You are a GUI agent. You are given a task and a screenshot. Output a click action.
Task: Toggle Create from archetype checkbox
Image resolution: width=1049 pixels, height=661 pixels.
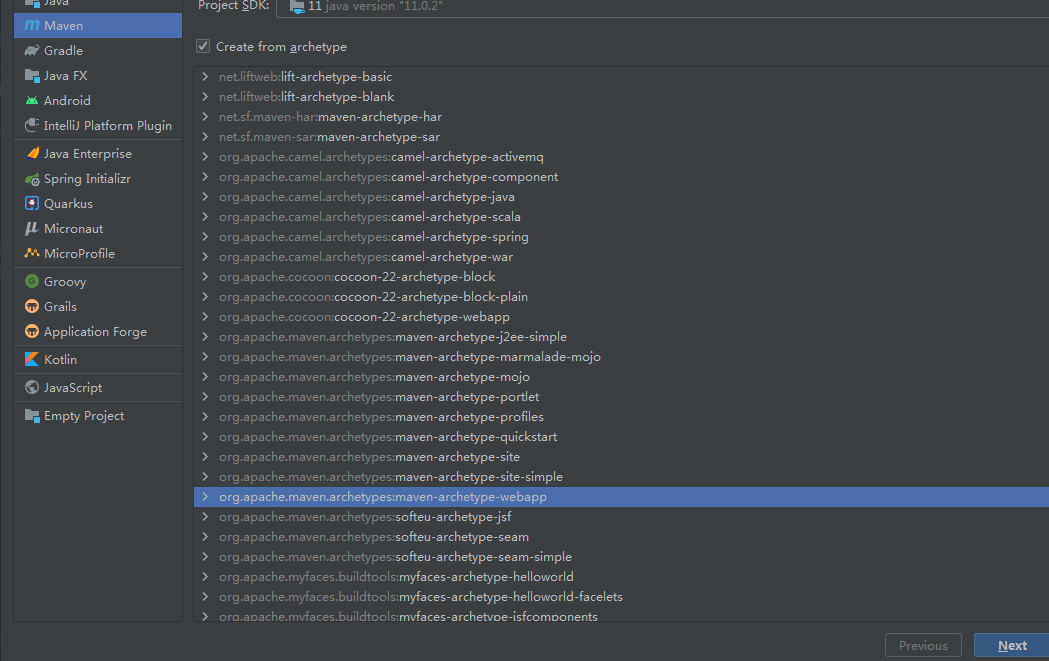[203, 46]
